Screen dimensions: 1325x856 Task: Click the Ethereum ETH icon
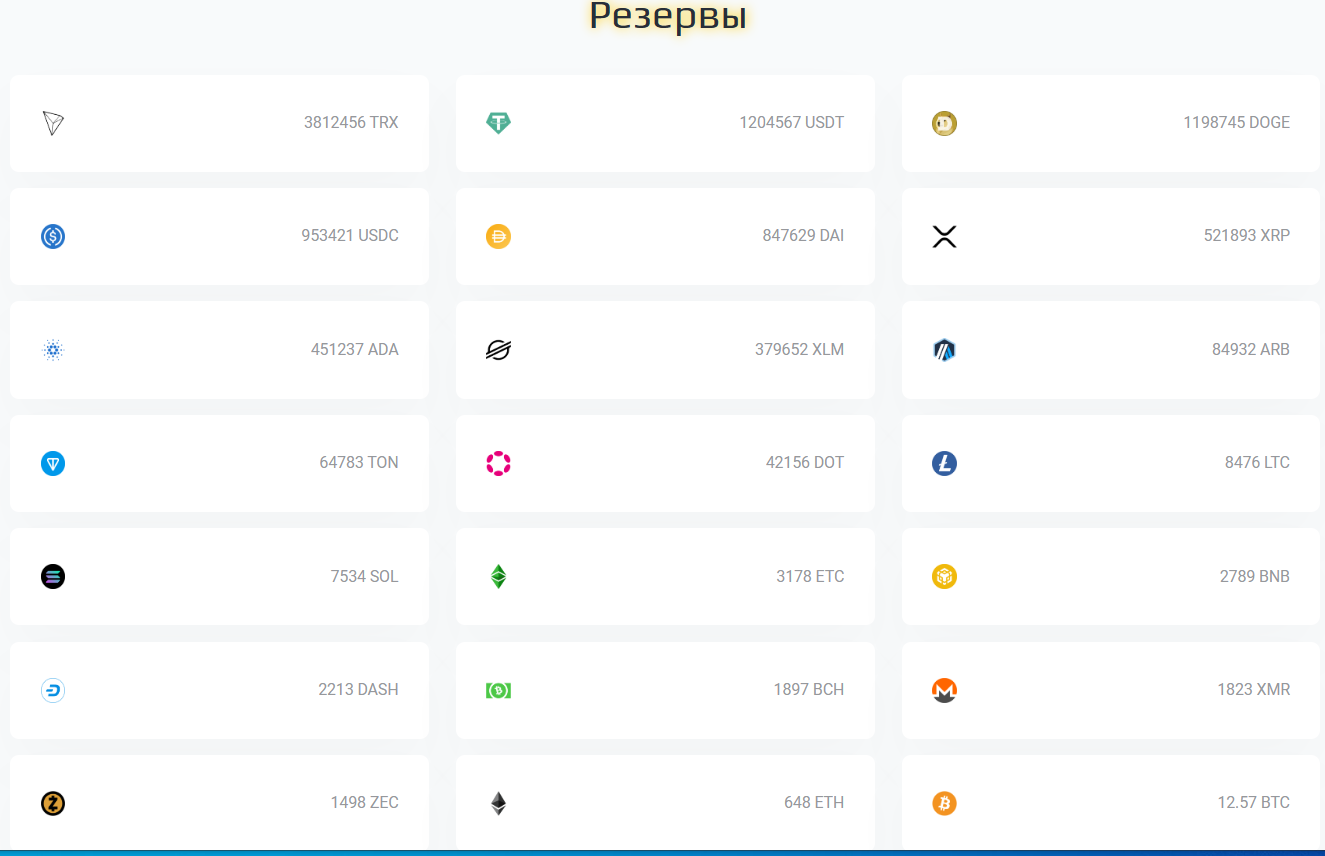498,803
